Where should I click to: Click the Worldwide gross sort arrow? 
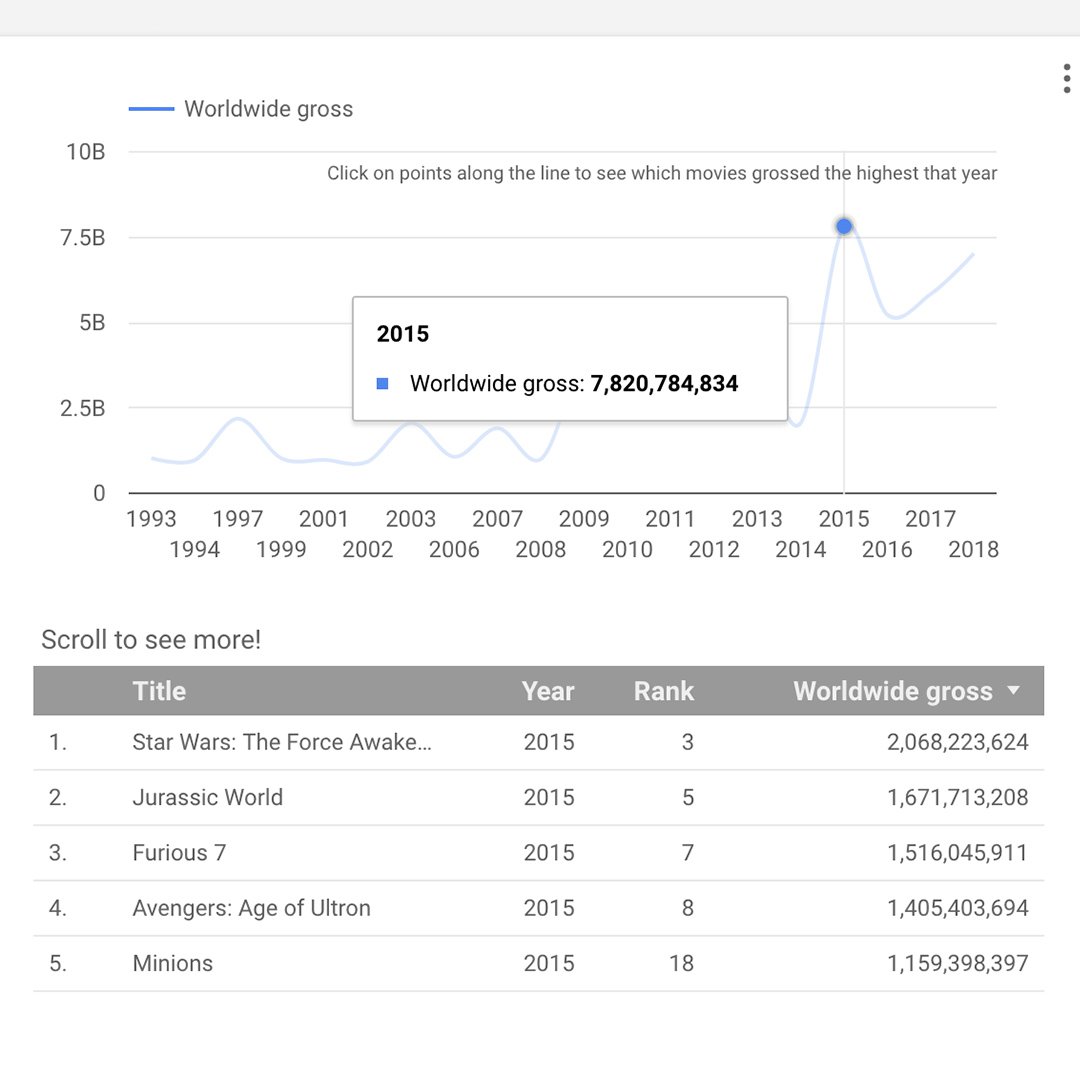click(1013, 689)
